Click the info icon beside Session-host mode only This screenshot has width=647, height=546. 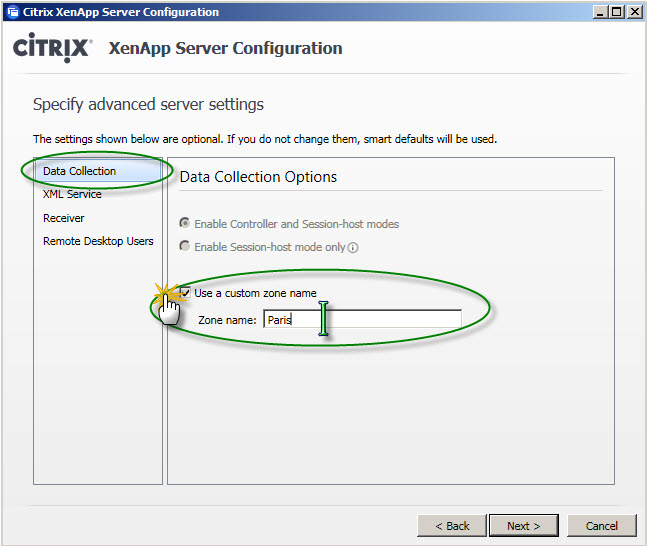pos(353,248)
